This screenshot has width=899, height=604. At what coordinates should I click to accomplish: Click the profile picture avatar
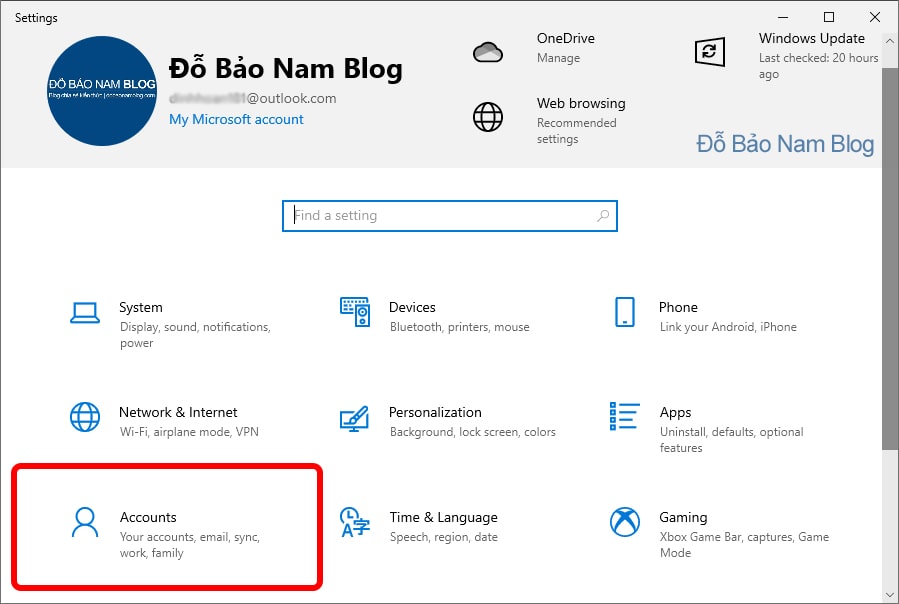click(x=102, y=91)
